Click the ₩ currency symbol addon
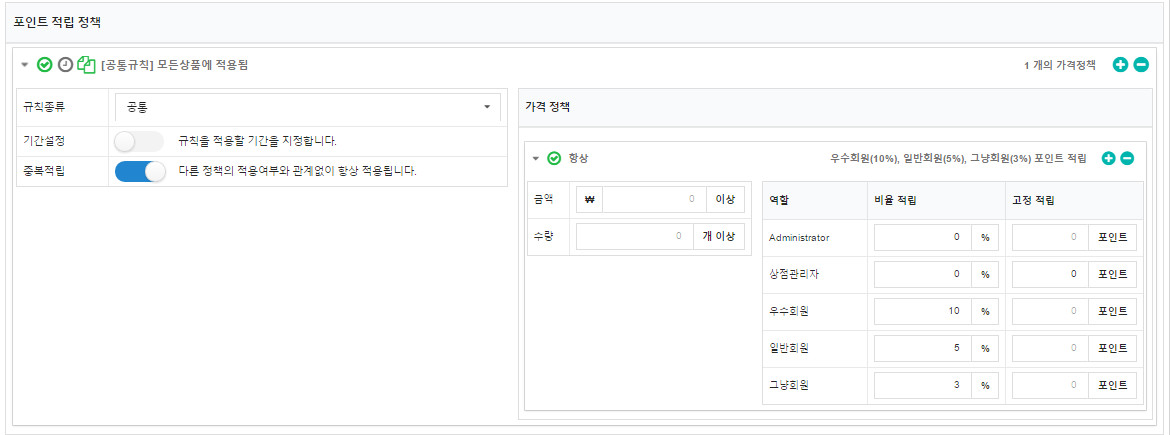This screenshot has width=1170, height=435. [589, 199]
